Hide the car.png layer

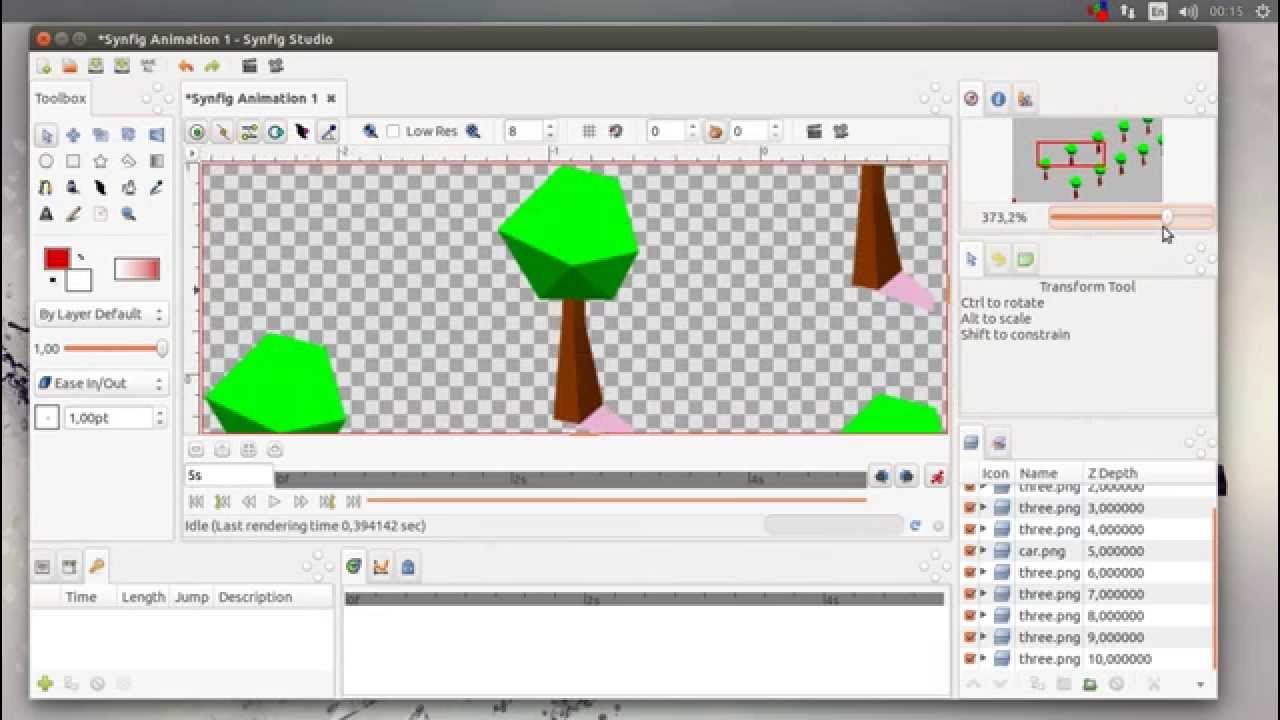pyautogui.click(x=970, y=551)
